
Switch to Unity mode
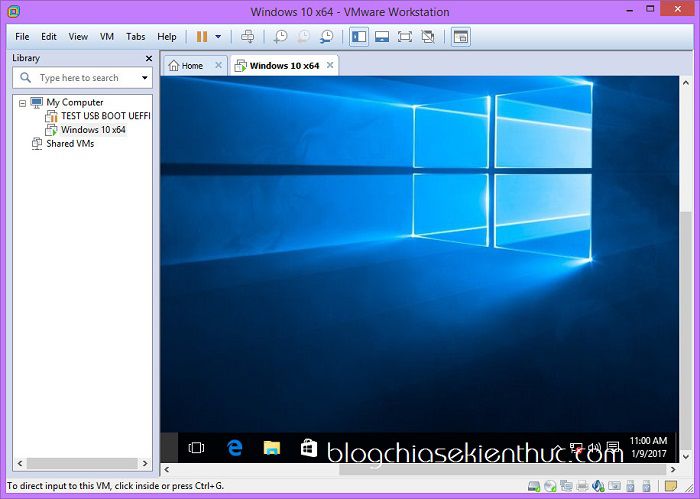(428, 37)
